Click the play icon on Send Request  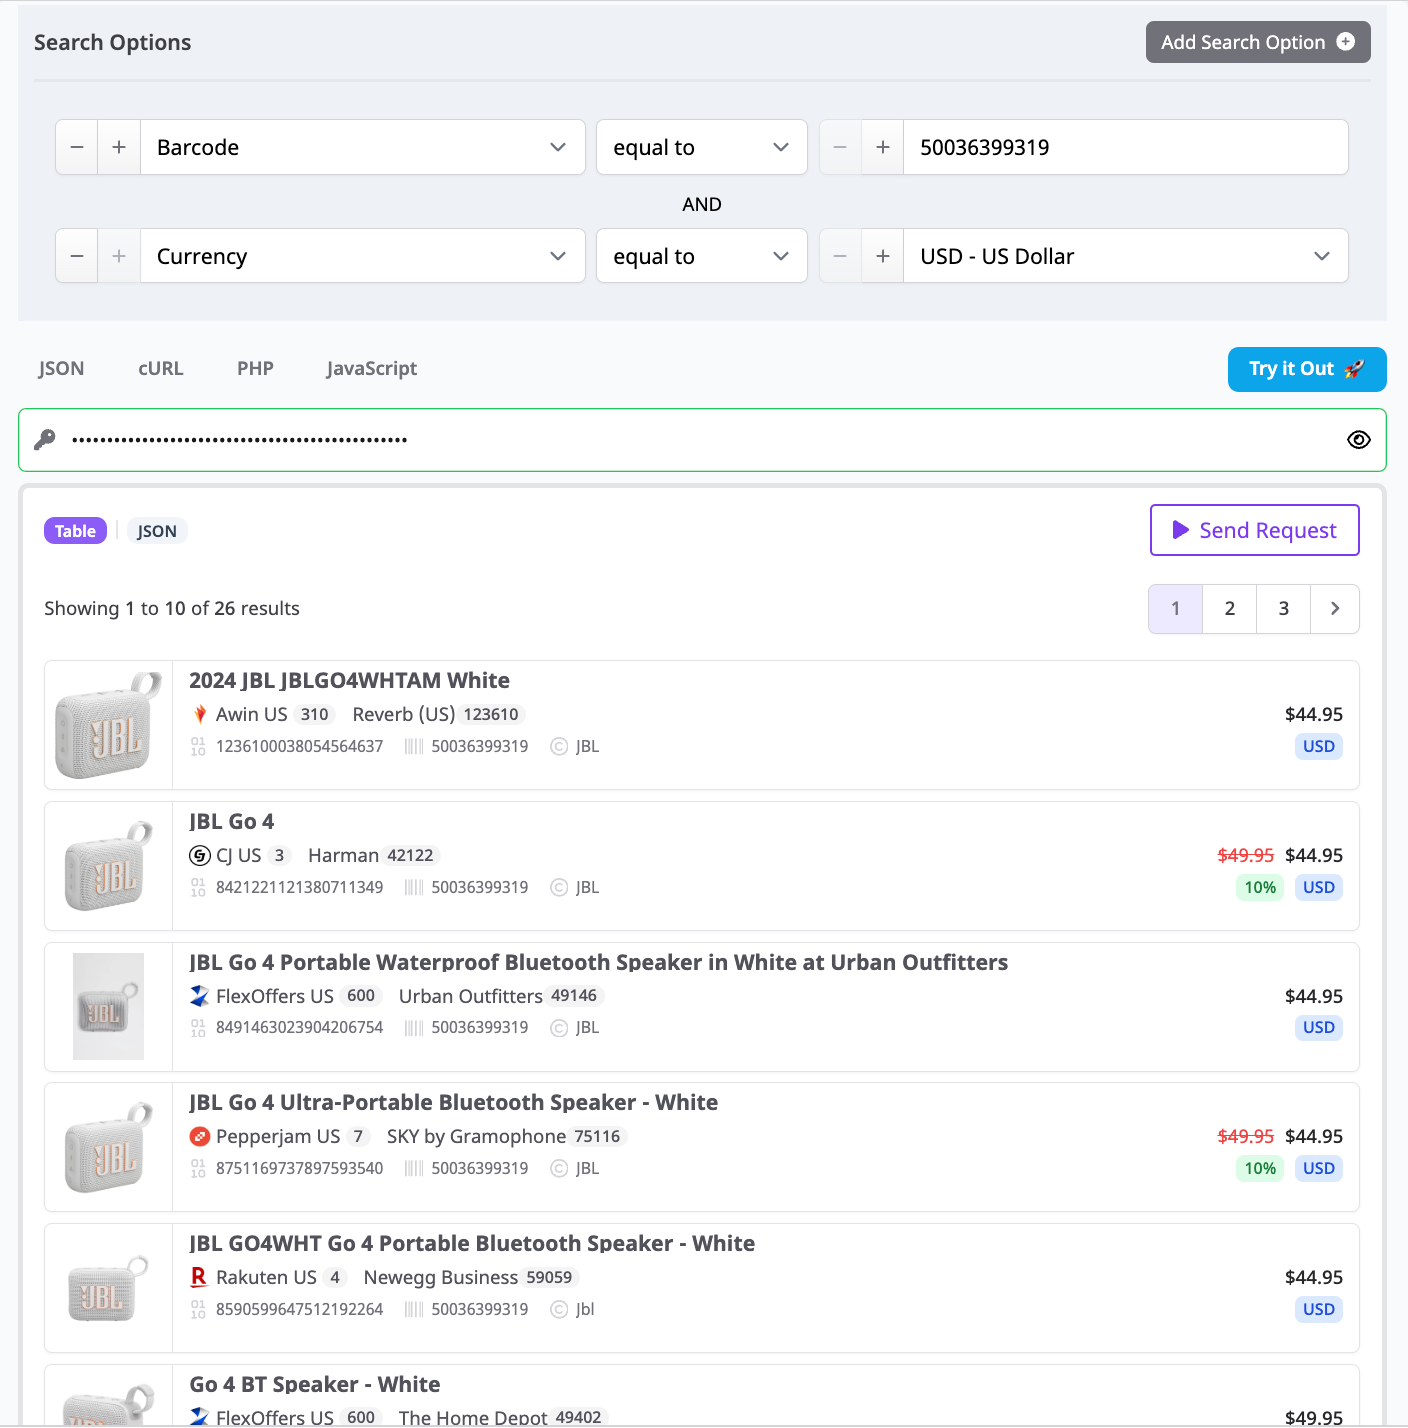(x=1181, y=530)
